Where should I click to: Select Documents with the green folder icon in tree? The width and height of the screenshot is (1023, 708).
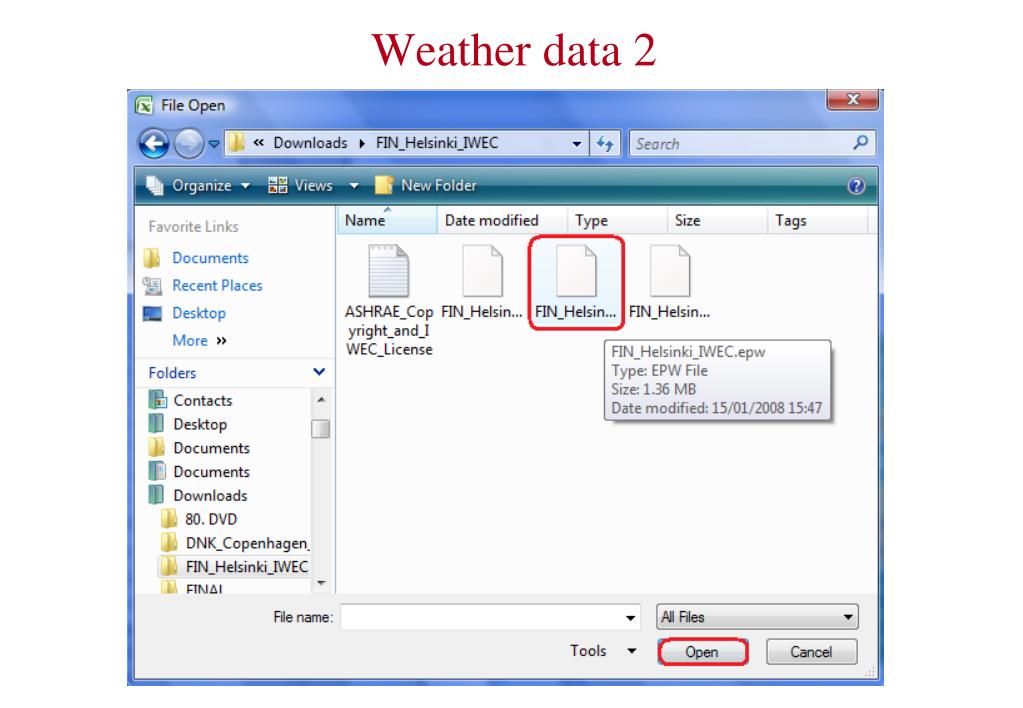tap(211, 472)
